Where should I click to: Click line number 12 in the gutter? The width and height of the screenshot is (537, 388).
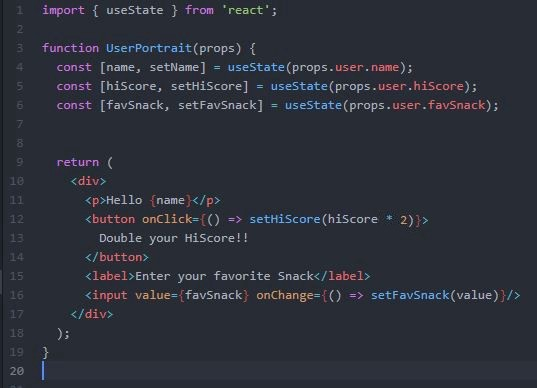(17, 219)
